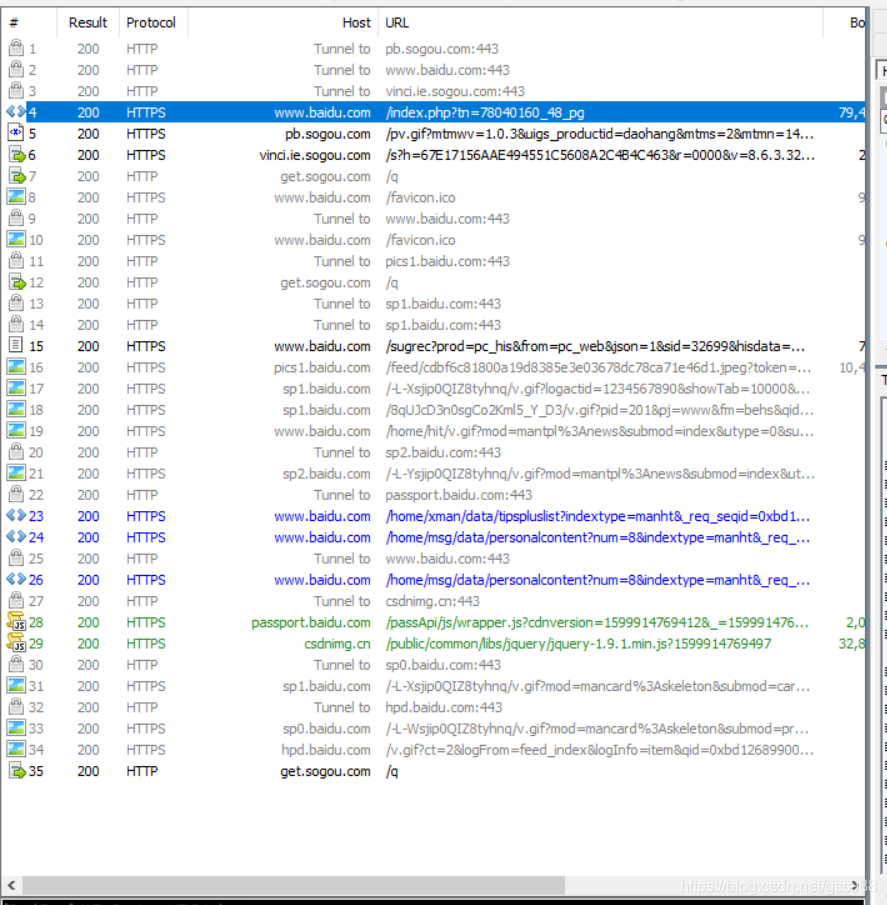The height and width of the screenshot is (905, 887).
Task: Sort sessions by the # column header
Action: tap(29, 23)
